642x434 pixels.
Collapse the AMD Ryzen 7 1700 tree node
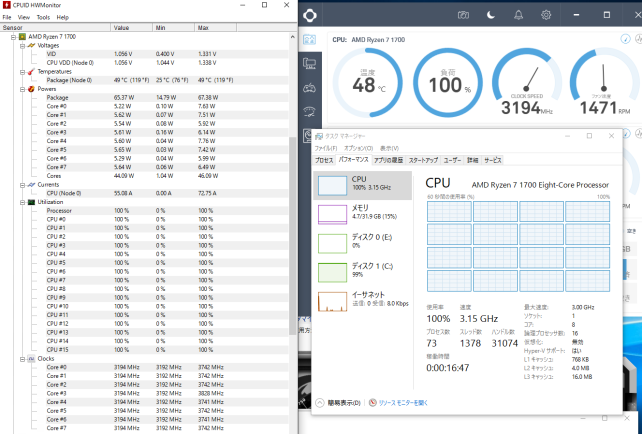coord(13,36)
